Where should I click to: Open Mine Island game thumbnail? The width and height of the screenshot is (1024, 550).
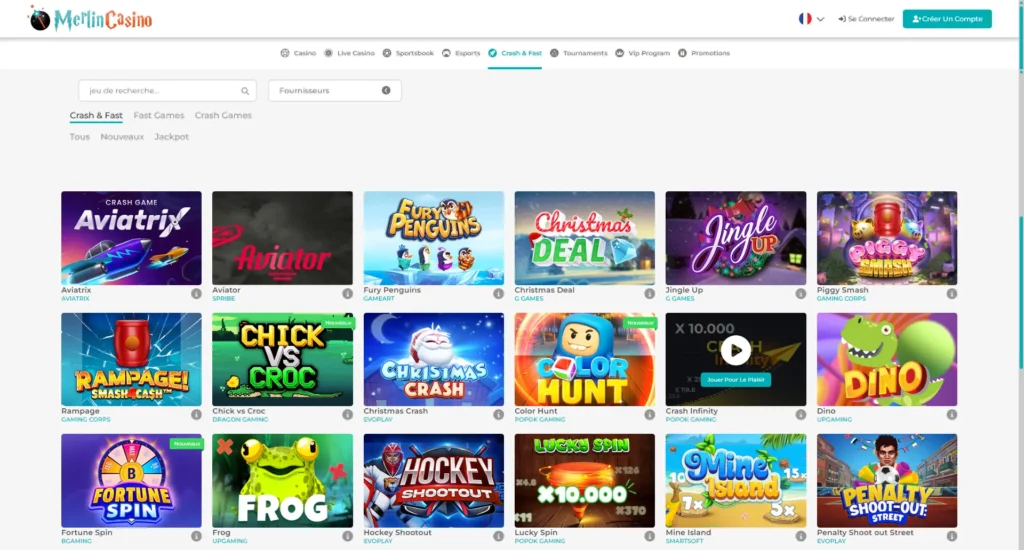pyautogui.click(x=735, y=481)
